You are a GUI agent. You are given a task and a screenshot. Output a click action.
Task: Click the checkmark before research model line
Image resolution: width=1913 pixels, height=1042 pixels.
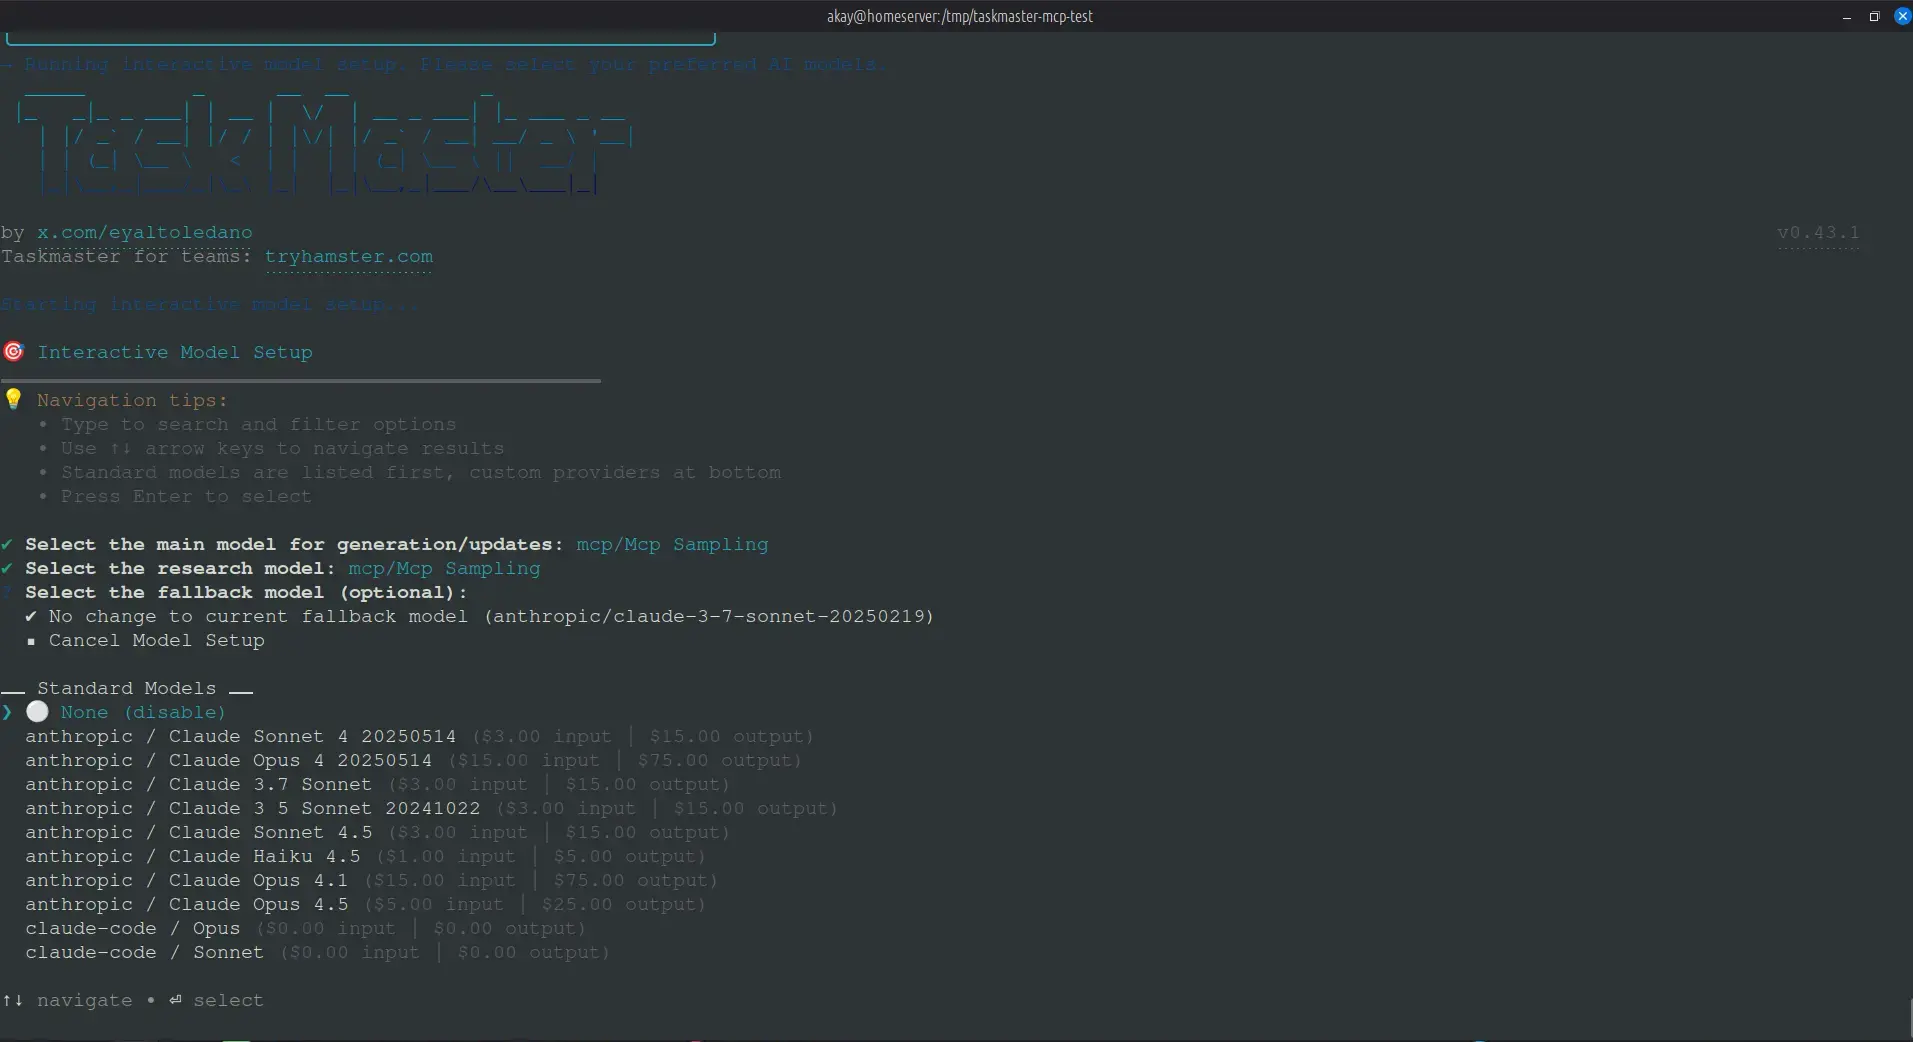pyautogui.click(x=7, y=568)
